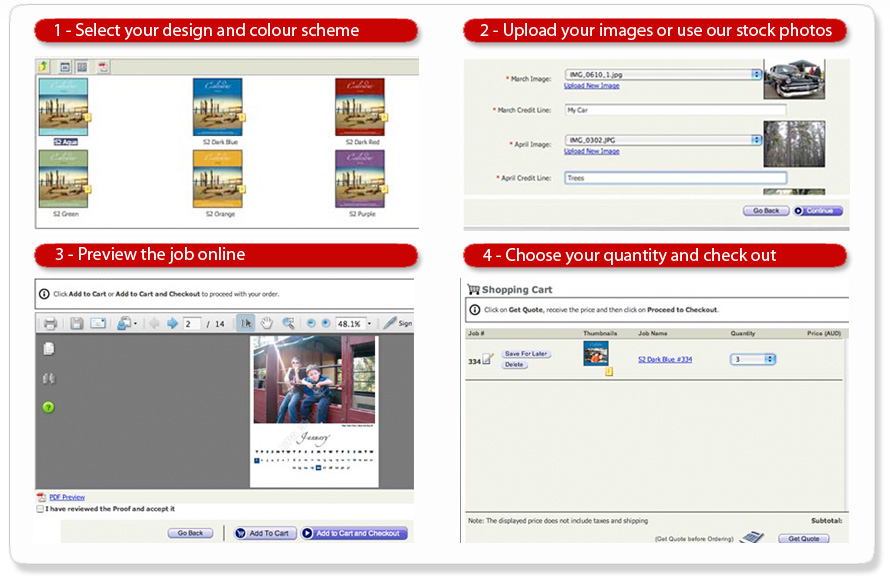Click the up-folder arrow icon in the design browser
Viewport: 890px width, 584px height.
43,67
